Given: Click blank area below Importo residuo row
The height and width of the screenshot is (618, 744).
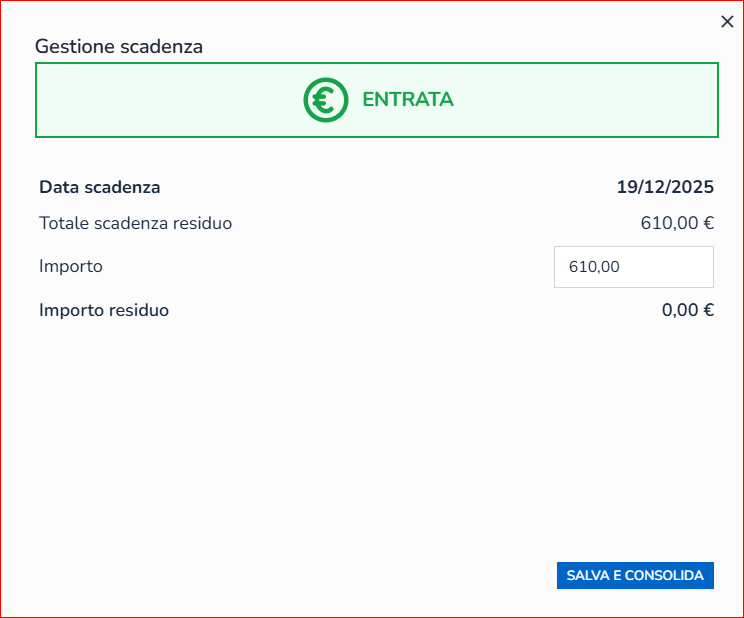Looking at the screenshot, I should [370, 420].
